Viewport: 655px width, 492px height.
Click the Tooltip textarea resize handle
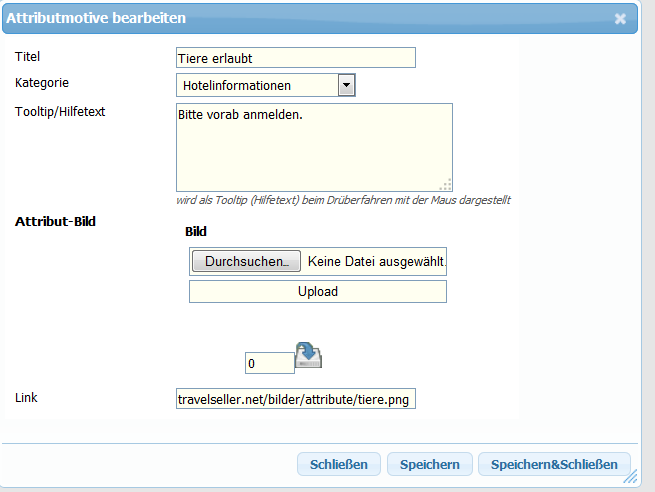[446, 184]
